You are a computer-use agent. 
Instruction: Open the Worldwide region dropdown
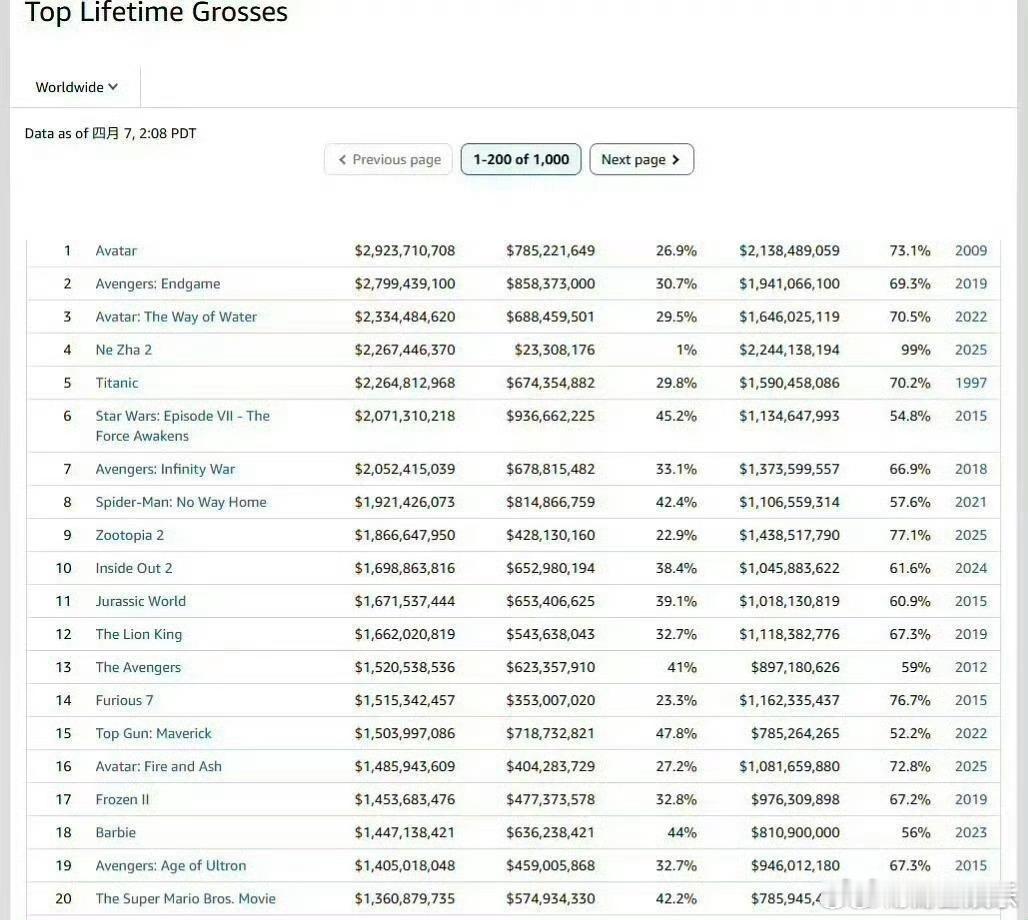tap(76, 87)
